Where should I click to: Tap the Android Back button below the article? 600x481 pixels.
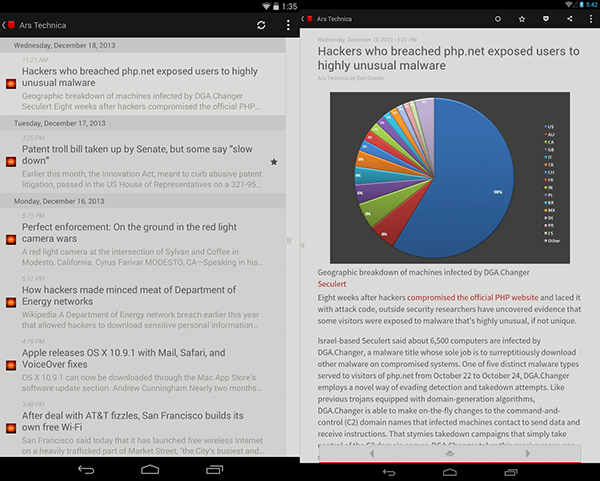coord(389,473)
